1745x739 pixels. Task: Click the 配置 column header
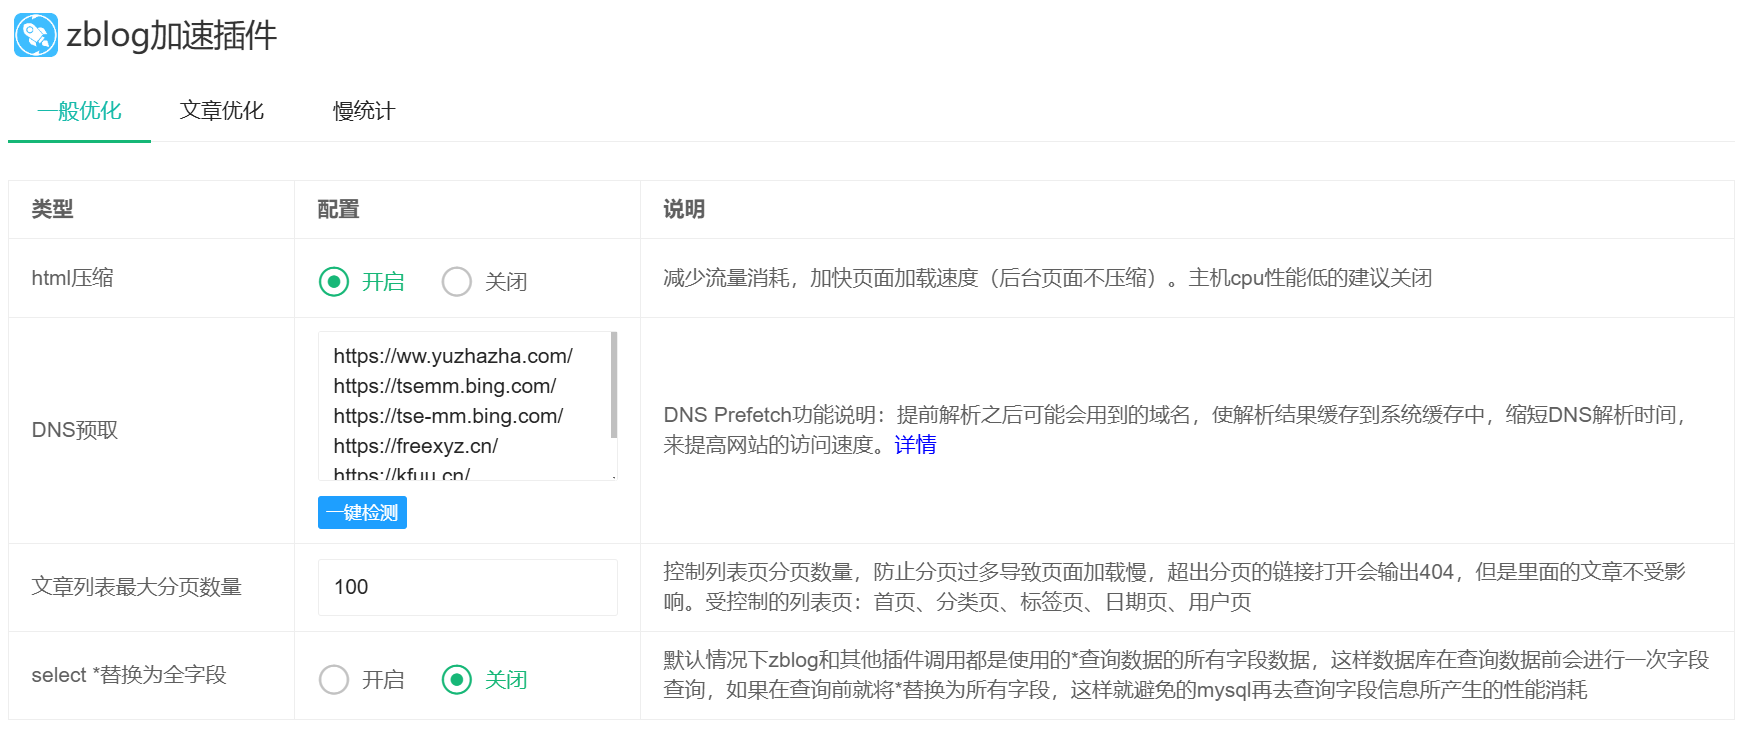[x=338, y=209]
